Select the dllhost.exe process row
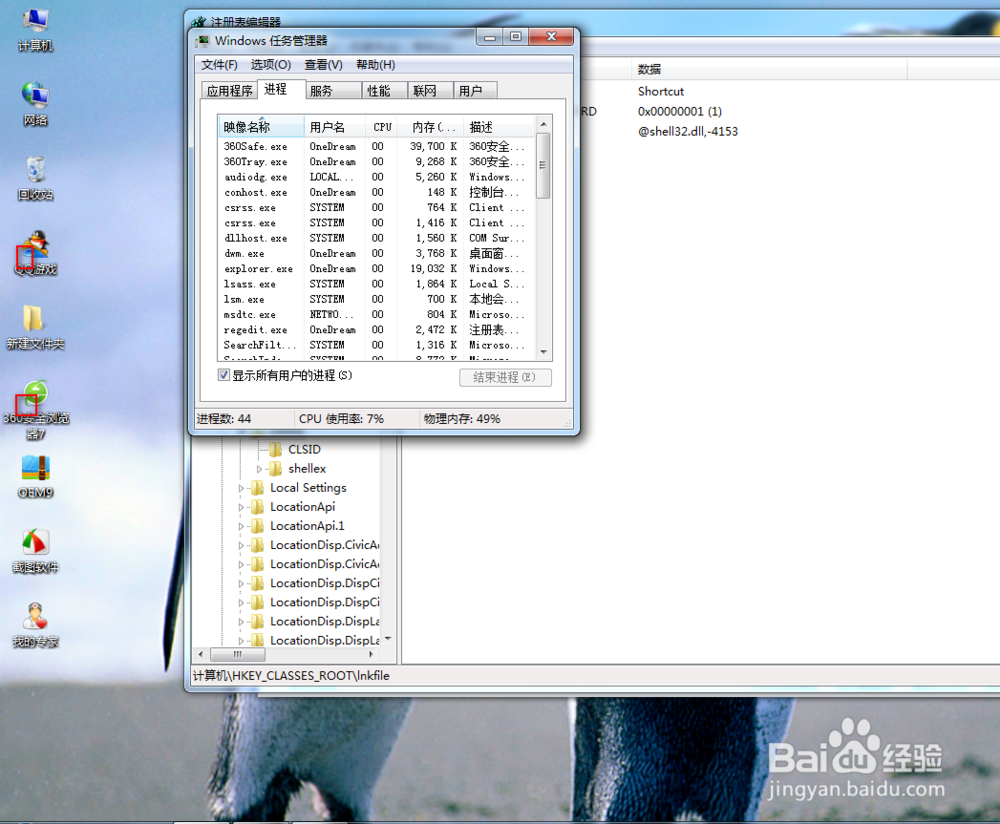1000x824 pixels. 376,239
